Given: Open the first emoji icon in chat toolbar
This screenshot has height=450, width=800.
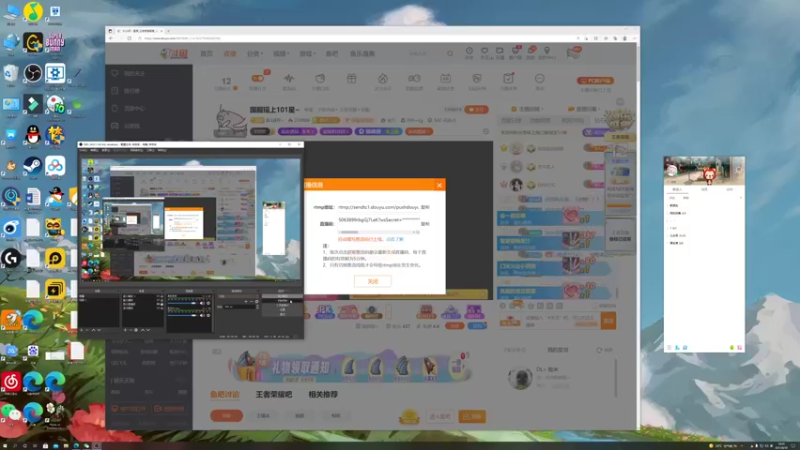Looking at the screenshot, I should tap(503, 306).
